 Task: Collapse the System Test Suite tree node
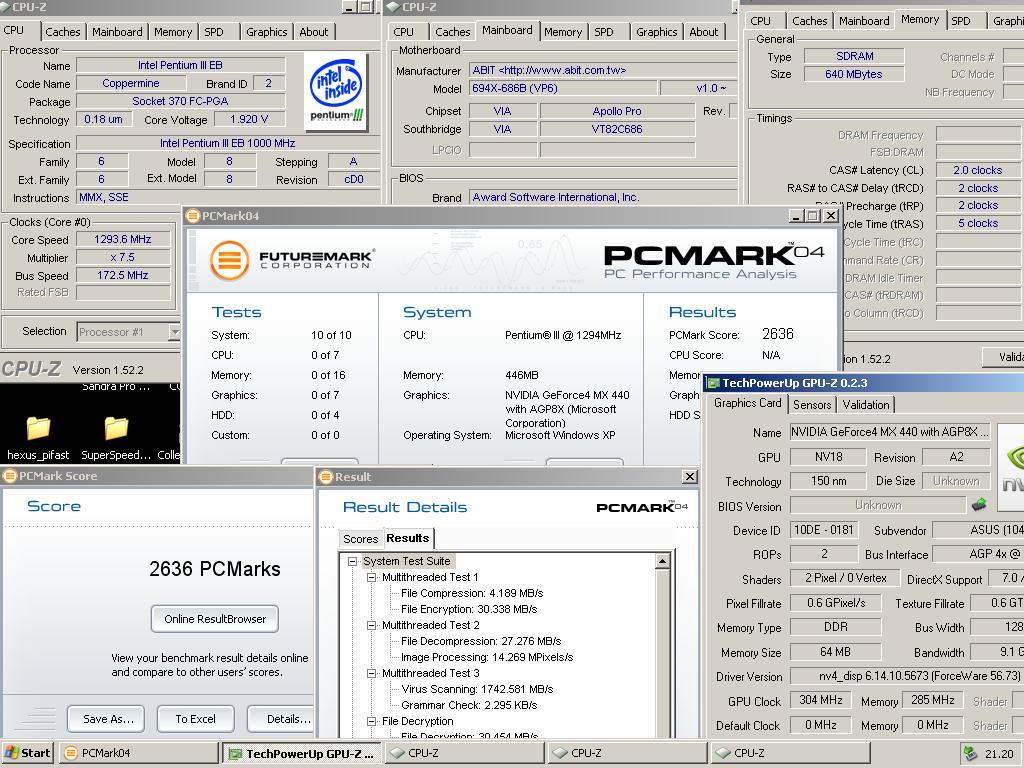[x=353, y=561]
